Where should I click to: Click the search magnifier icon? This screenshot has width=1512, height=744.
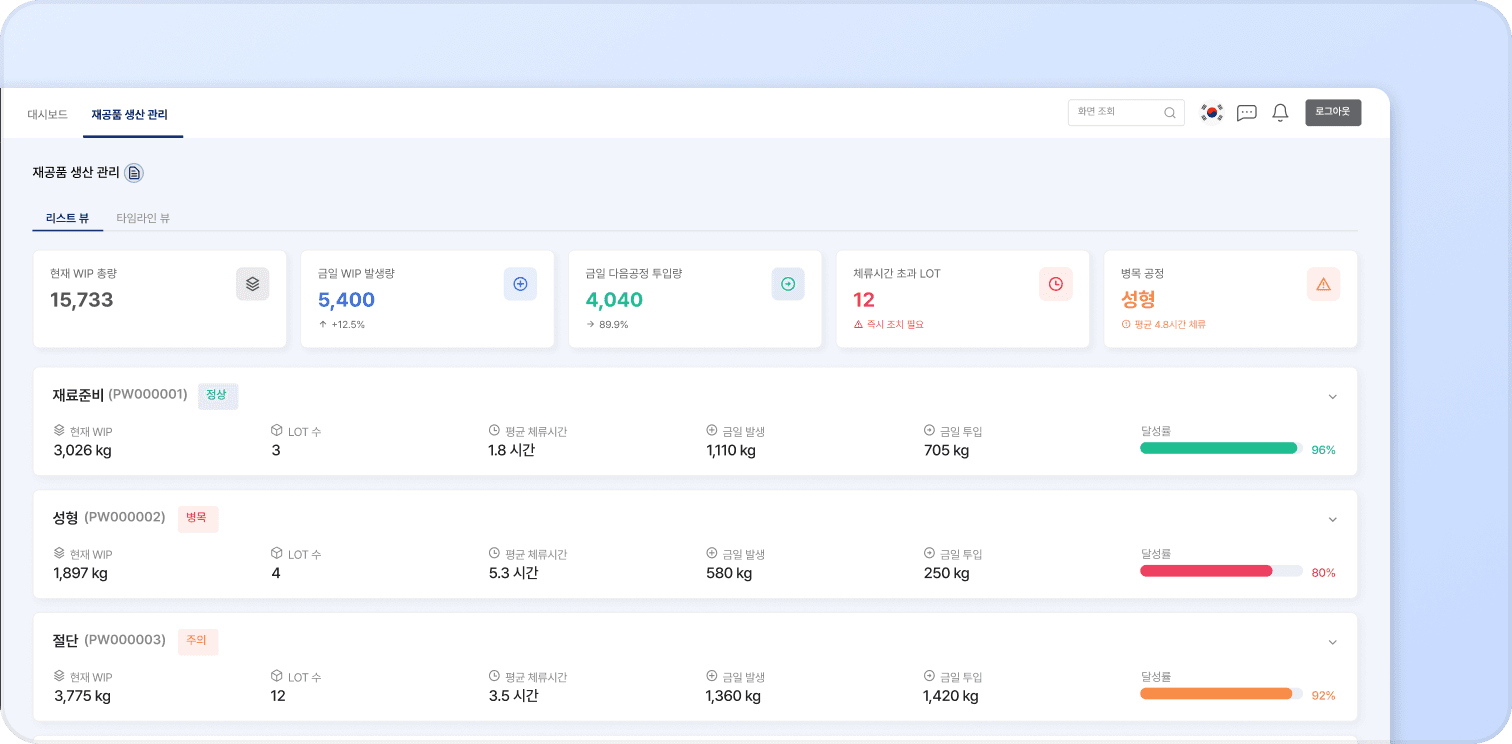[x=1170, y=113]
